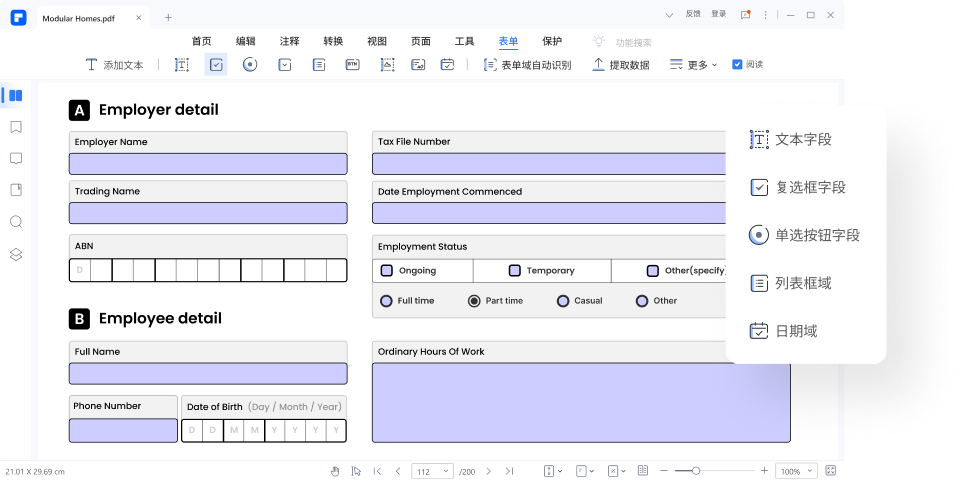The width and height of the screenshot is (967, 482).
Task: Expand the 更多 dropdown menu
Action: (693, 65)
